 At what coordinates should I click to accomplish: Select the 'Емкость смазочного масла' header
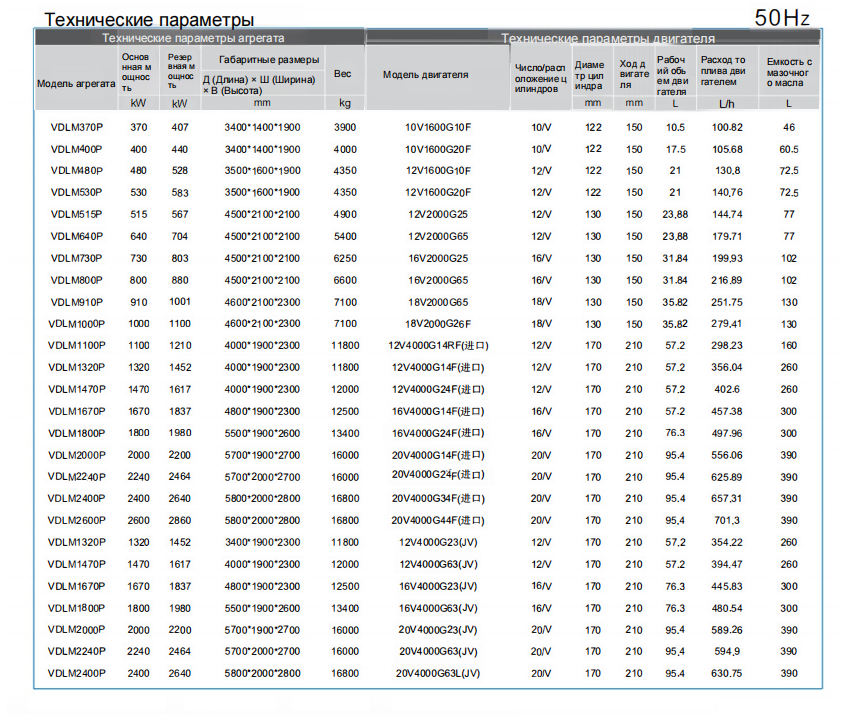click(x=789, y=72)
